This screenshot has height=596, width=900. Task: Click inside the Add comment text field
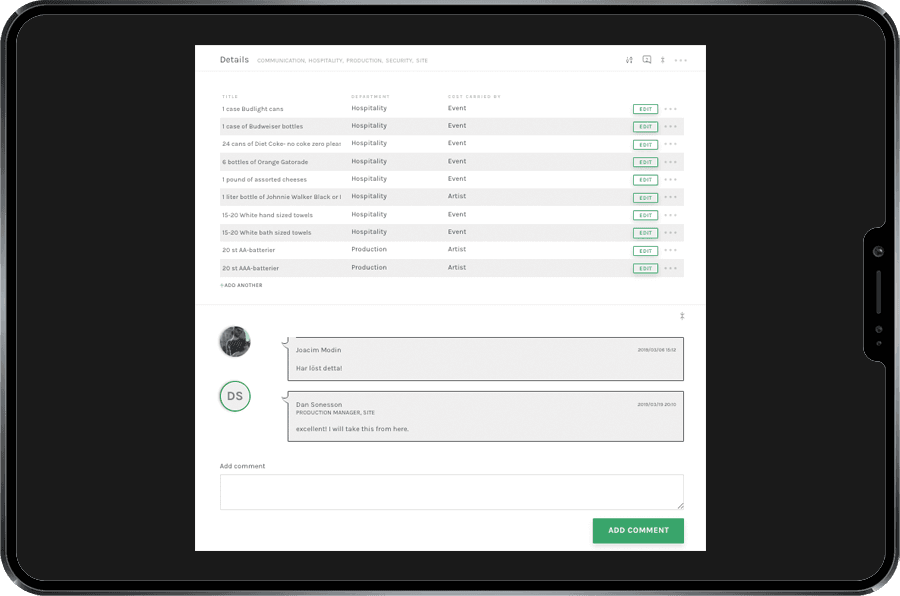point(451,491)
